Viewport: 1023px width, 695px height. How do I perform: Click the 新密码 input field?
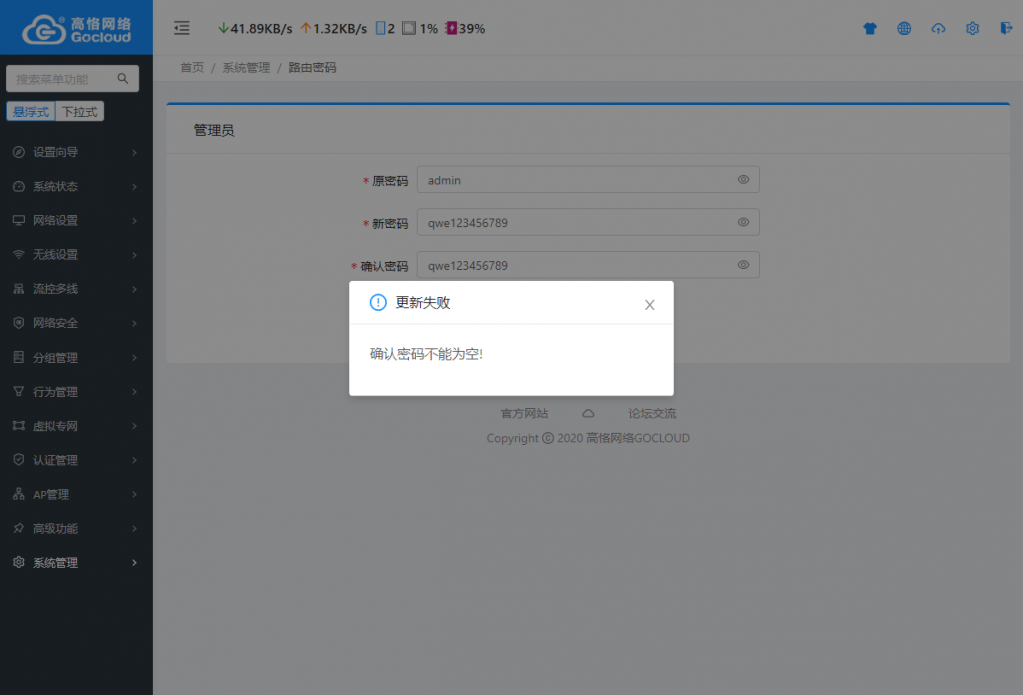[x=588, y=222]
